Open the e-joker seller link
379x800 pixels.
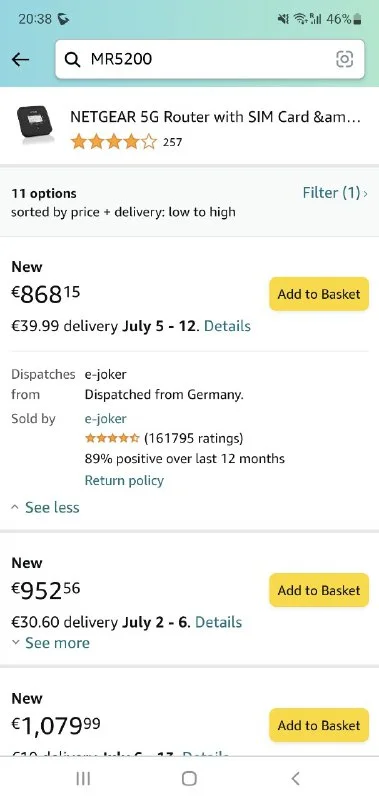coord(106,418)
